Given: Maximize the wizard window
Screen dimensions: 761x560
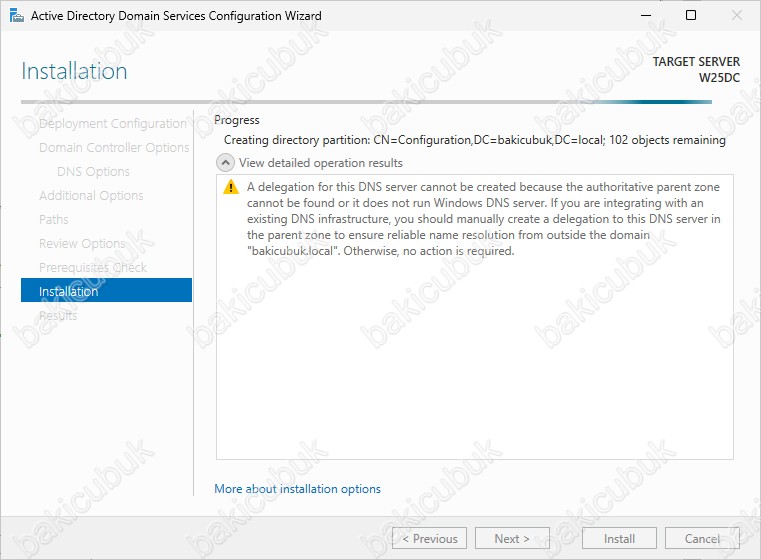Looking at the screenshot, I should tap(691, 16).
